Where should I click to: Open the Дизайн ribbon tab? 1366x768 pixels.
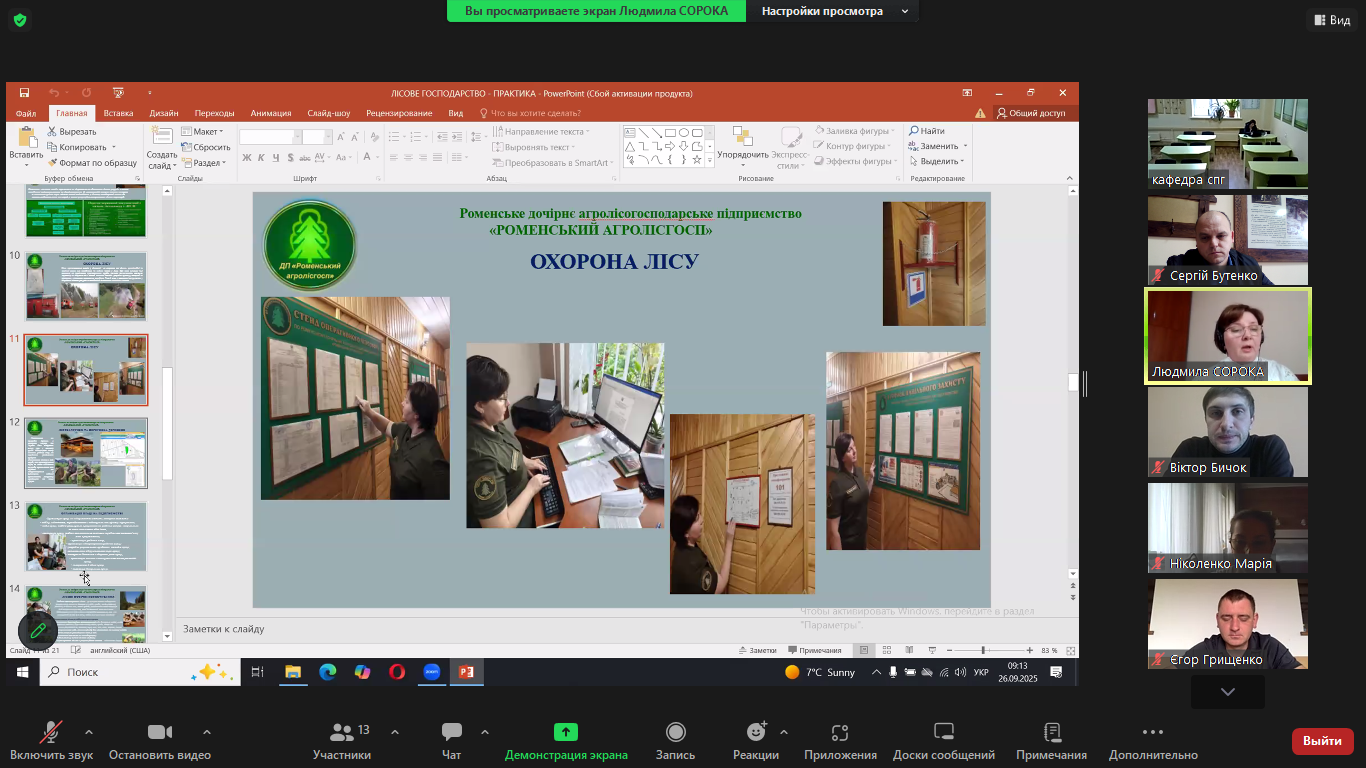(x=164, y=113)
